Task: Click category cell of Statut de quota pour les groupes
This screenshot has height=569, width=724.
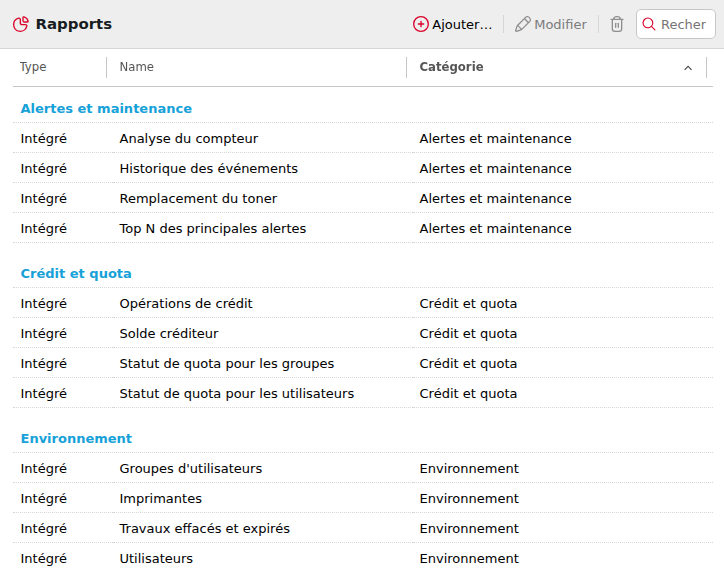Action: [468, 363]
